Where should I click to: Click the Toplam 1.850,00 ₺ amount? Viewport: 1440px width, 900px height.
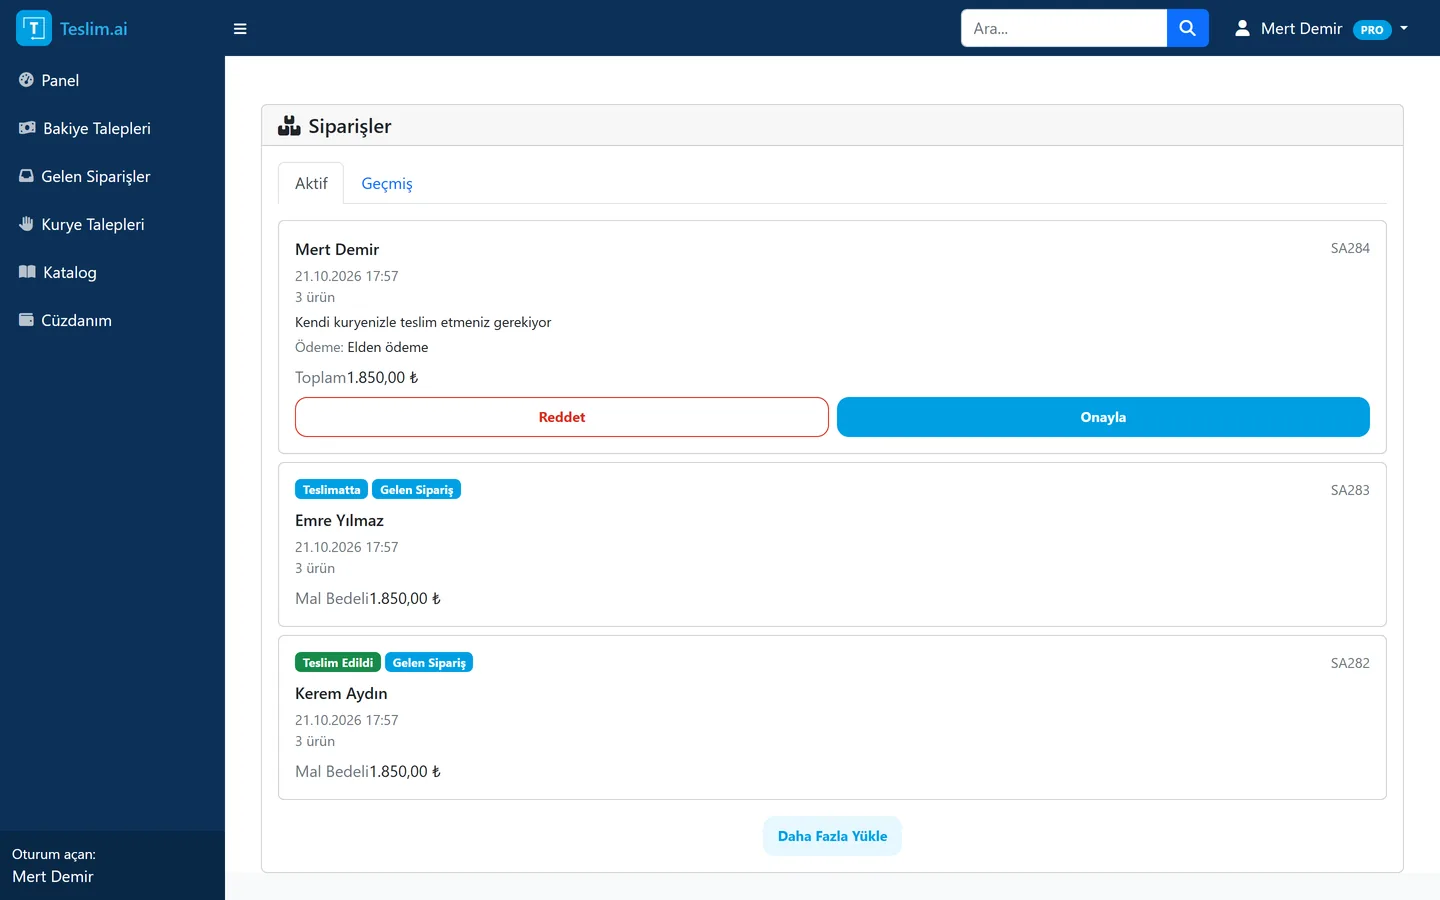(x=357, y=377)
